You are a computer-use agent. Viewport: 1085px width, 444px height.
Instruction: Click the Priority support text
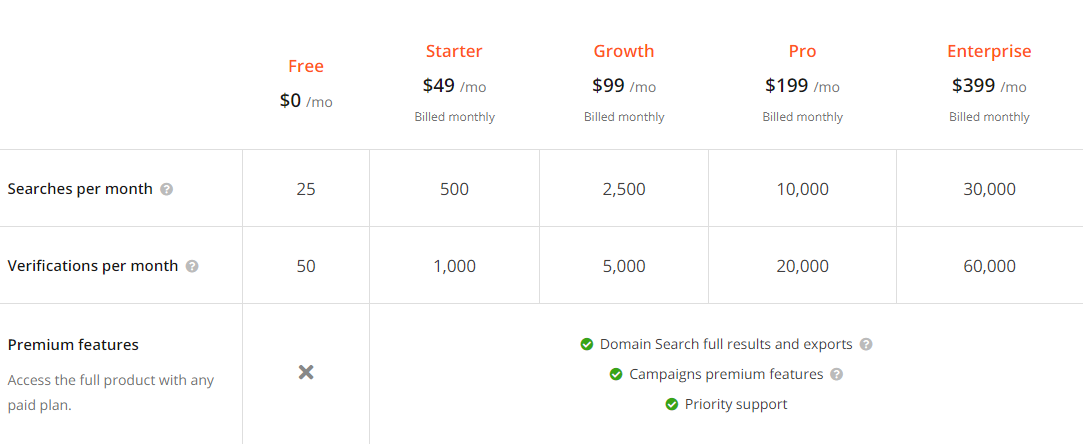736,405
